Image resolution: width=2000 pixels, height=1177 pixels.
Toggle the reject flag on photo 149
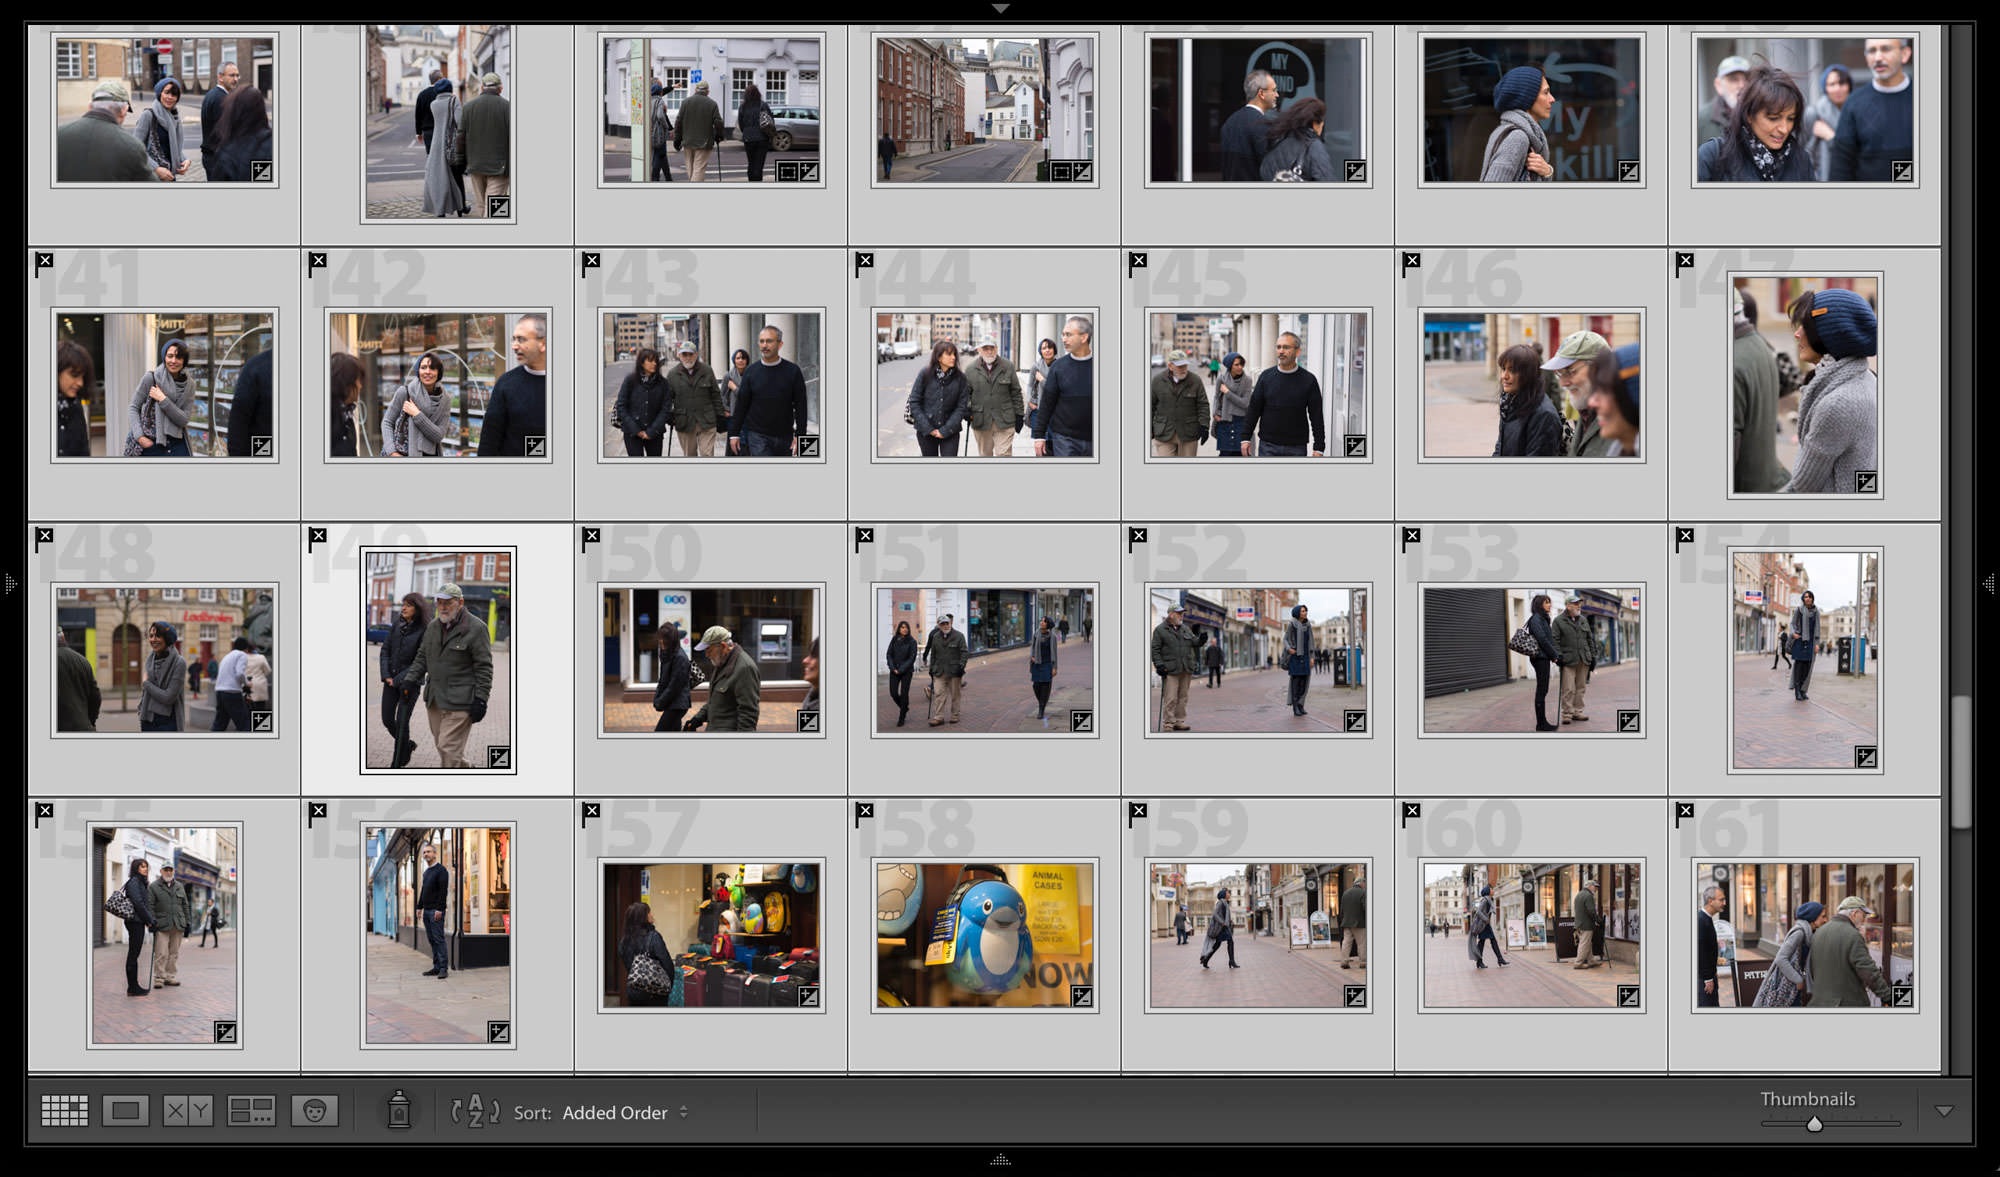319,537
